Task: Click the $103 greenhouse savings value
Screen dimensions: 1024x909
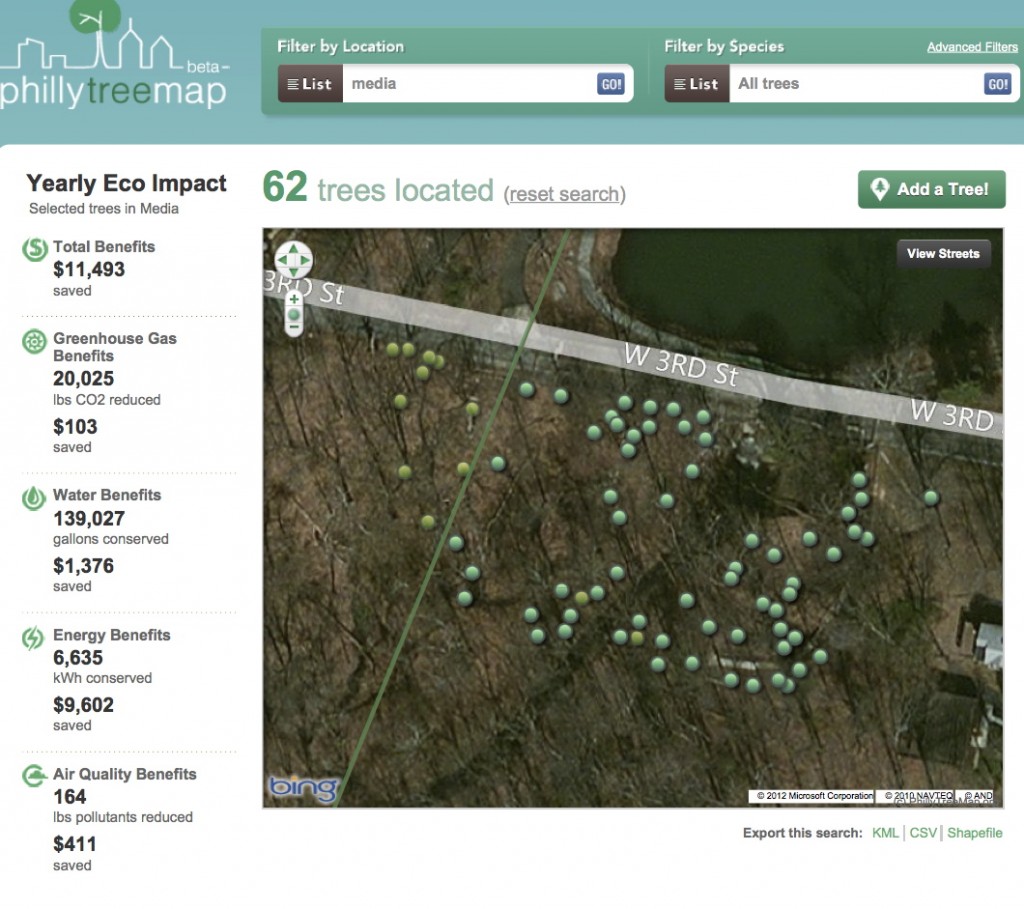Action: click(x=75, y=426)
